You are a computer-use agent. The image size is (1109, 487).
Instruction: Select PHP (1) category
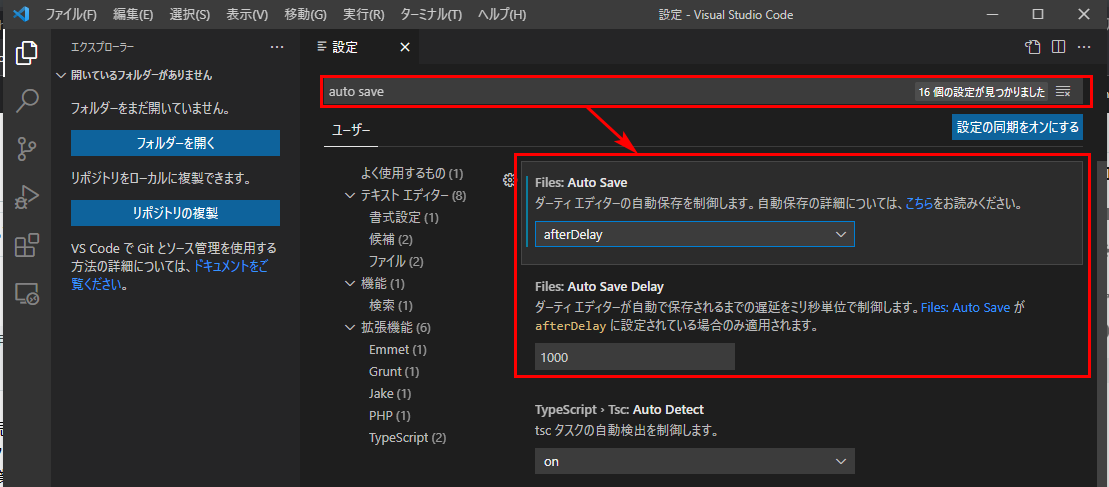[390, 416]
